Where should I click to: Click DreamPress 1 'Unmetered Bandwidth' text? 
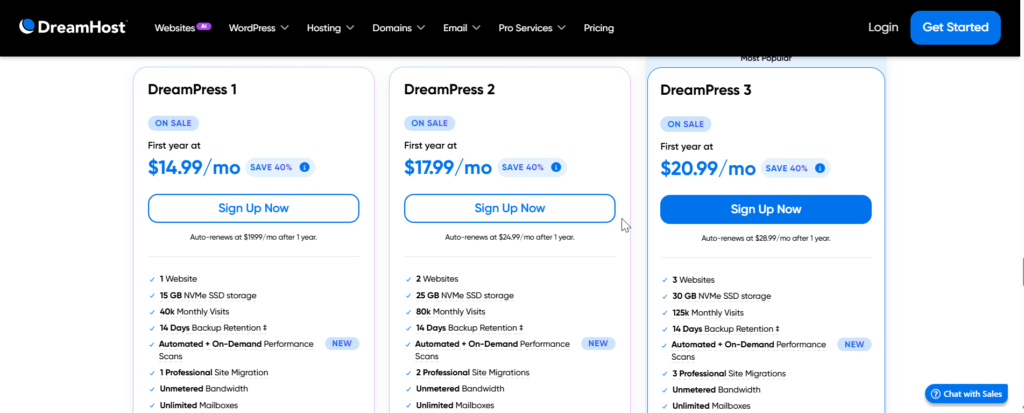click(204, 389)
